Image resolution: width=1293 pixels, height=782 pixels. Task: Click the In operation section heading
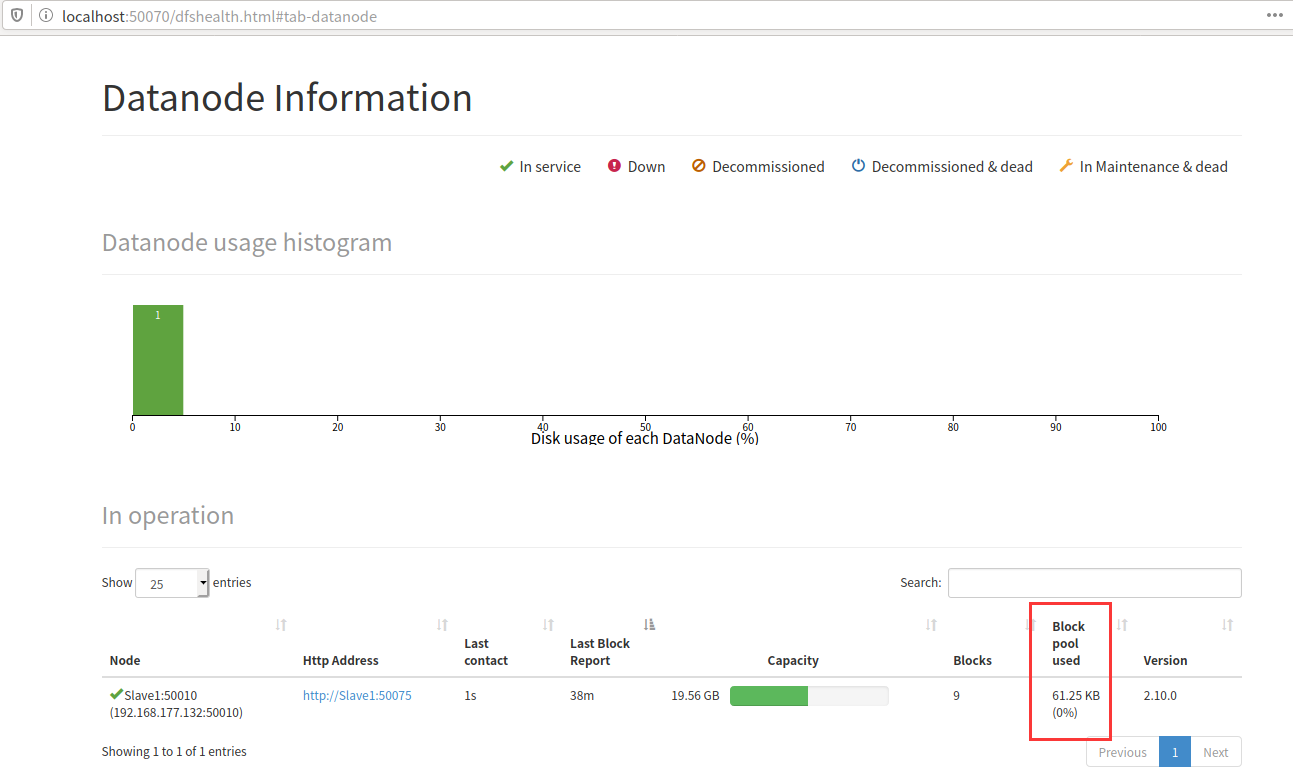pos(168,516)
